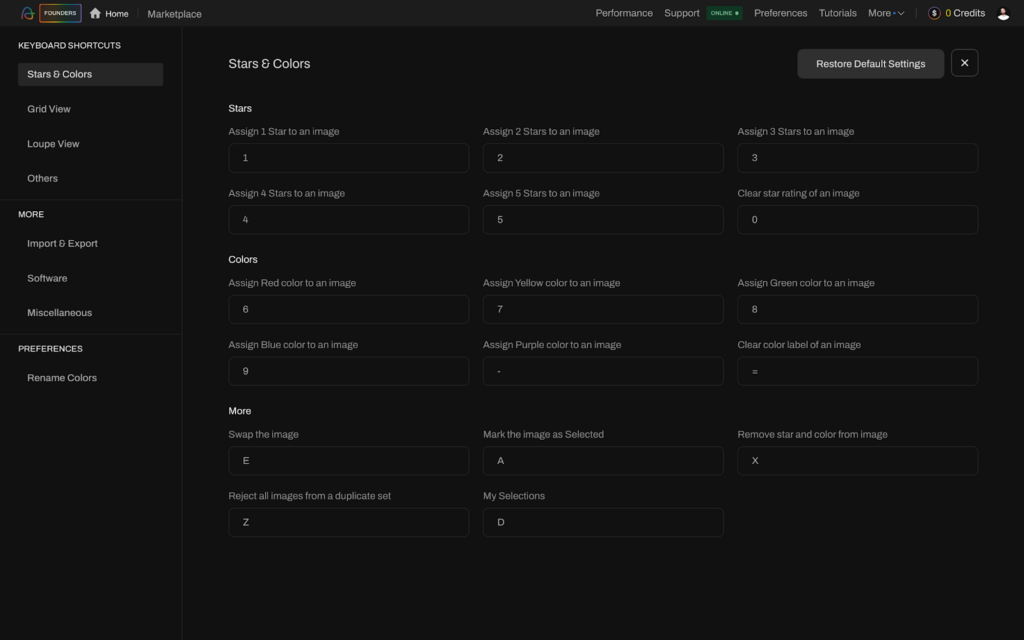Click the shortcut field for assigning 1 star
Screen dimensions: 1024x640
[x=348, y=157]
